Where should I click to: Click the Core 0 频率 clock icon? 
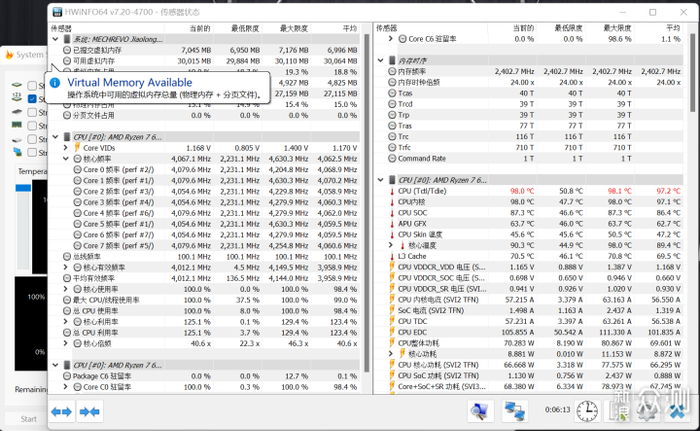77,170
